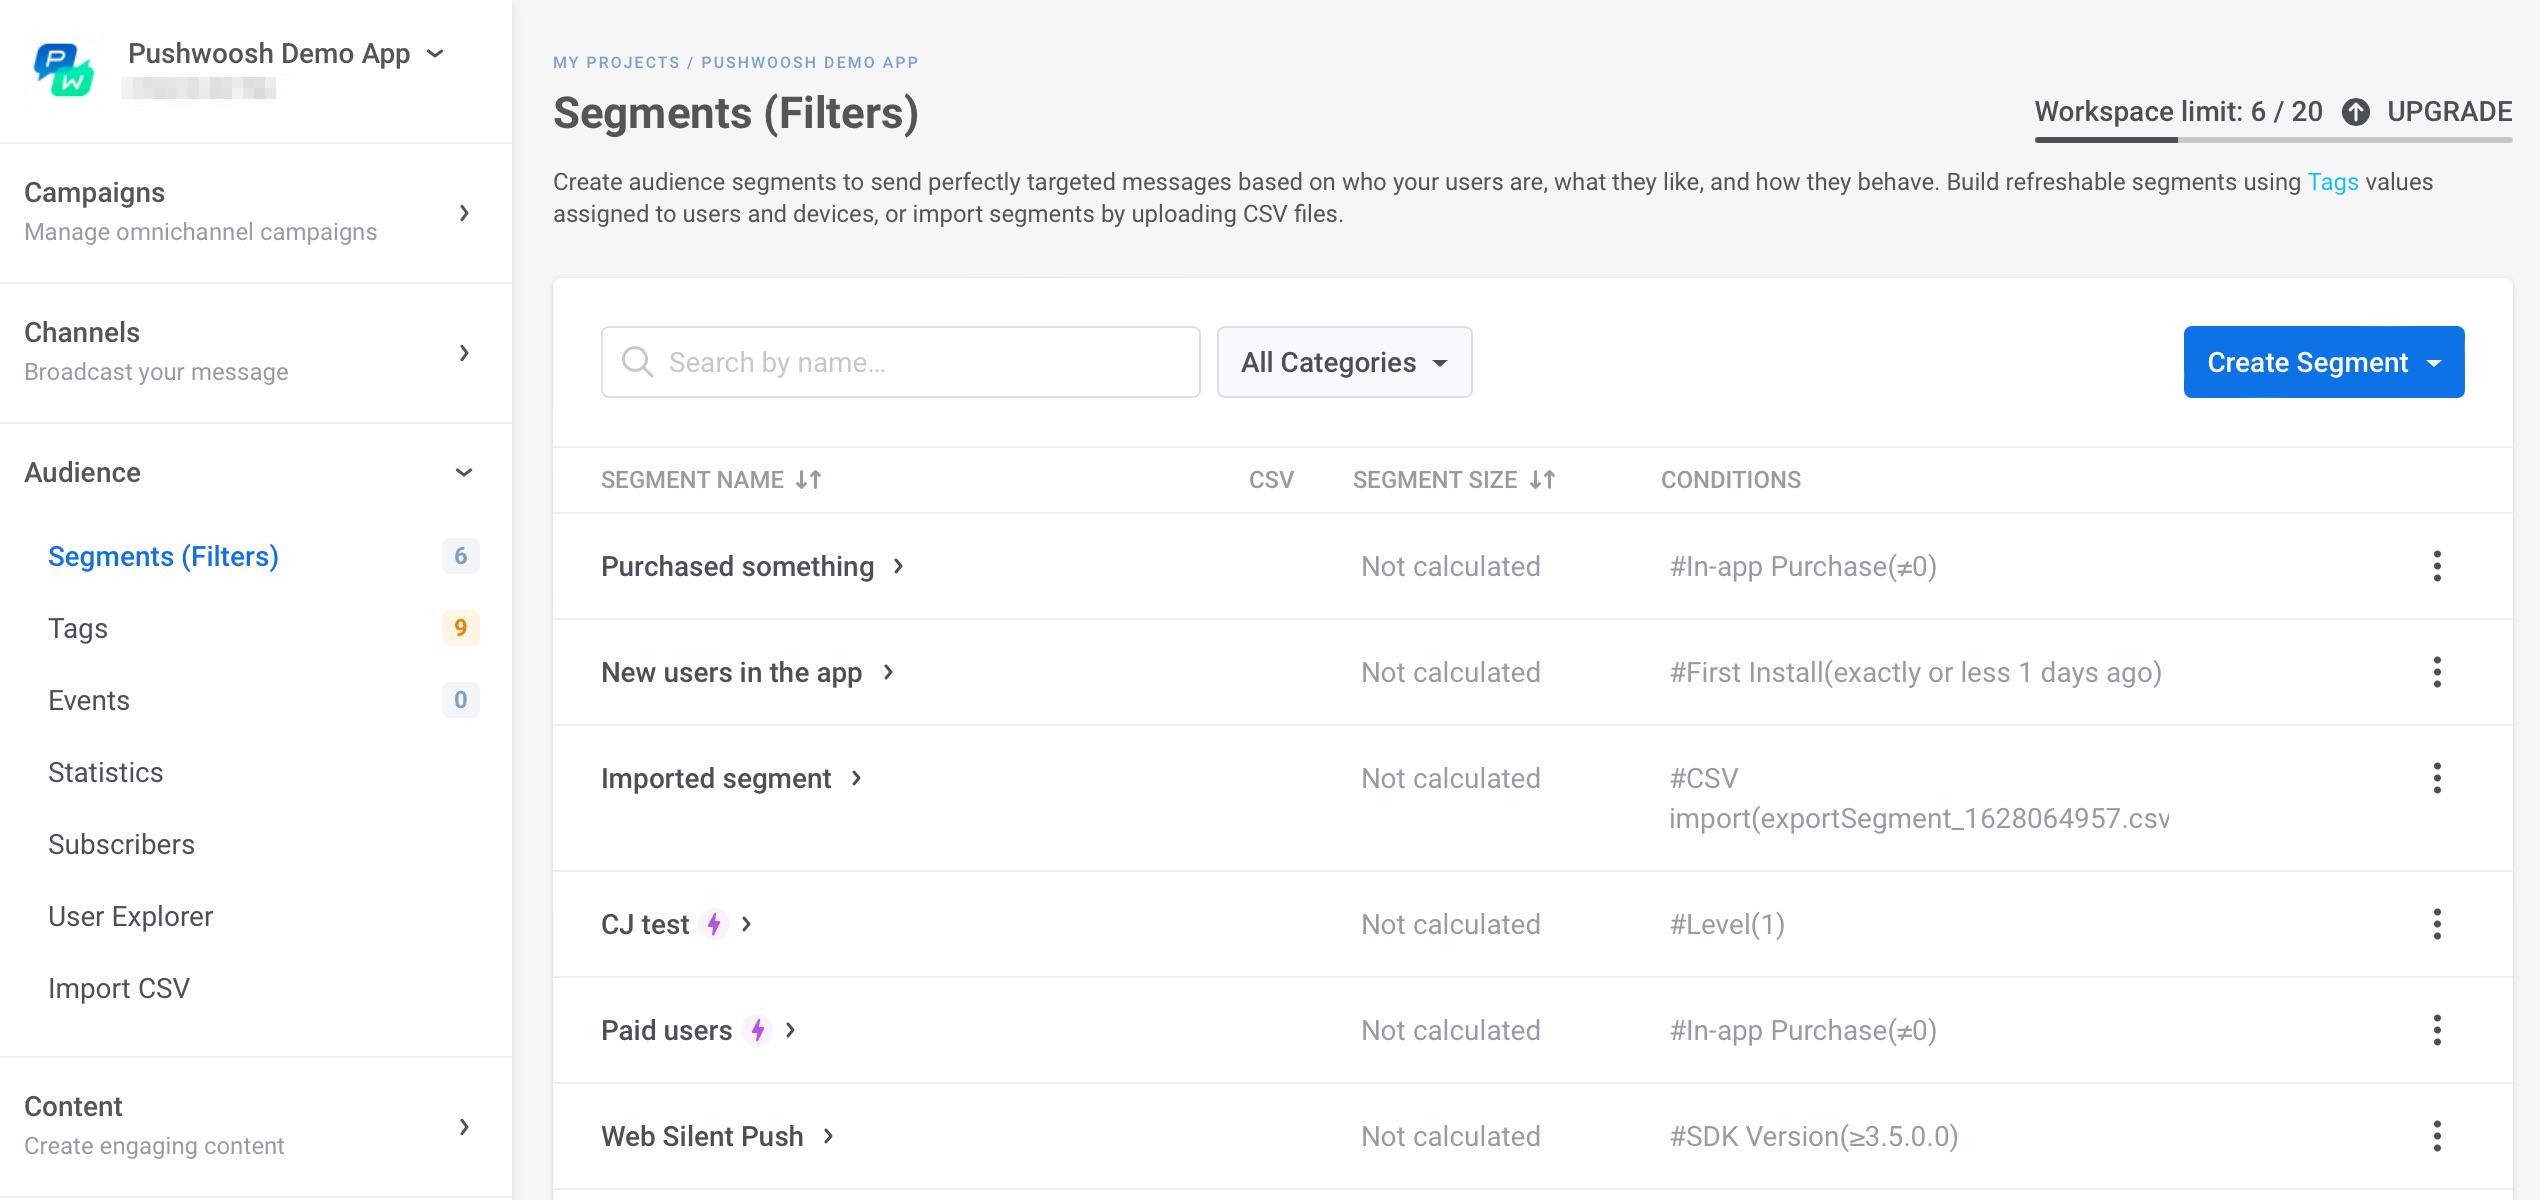Open User Explorer sidebar item
The image size is (2540, 1200).
(130, 916)
